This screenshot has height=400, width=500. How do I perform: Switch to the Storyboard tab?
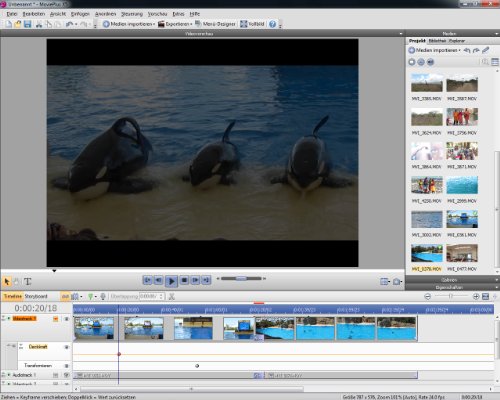(x=36, y=296)
